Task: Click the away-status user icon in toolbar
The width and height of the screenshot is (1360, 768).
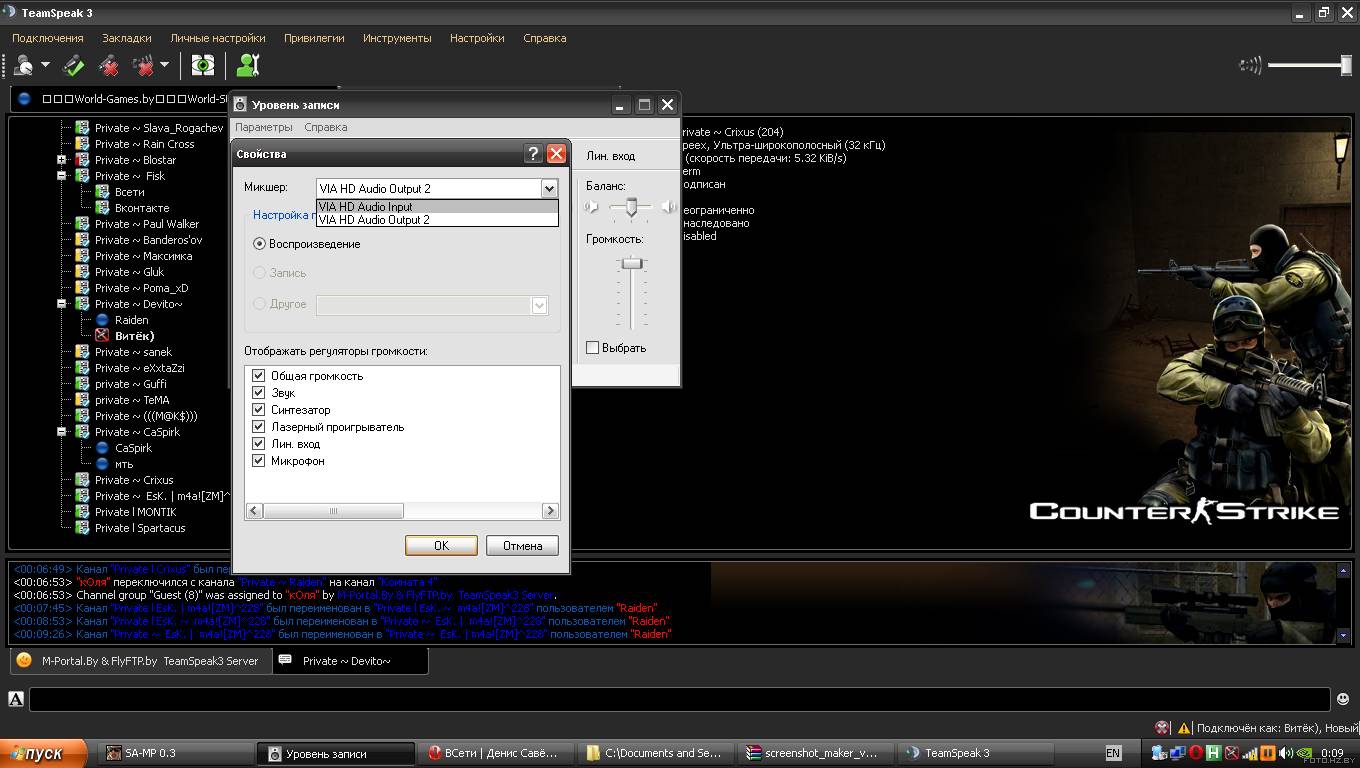Action: click(24, 66)
